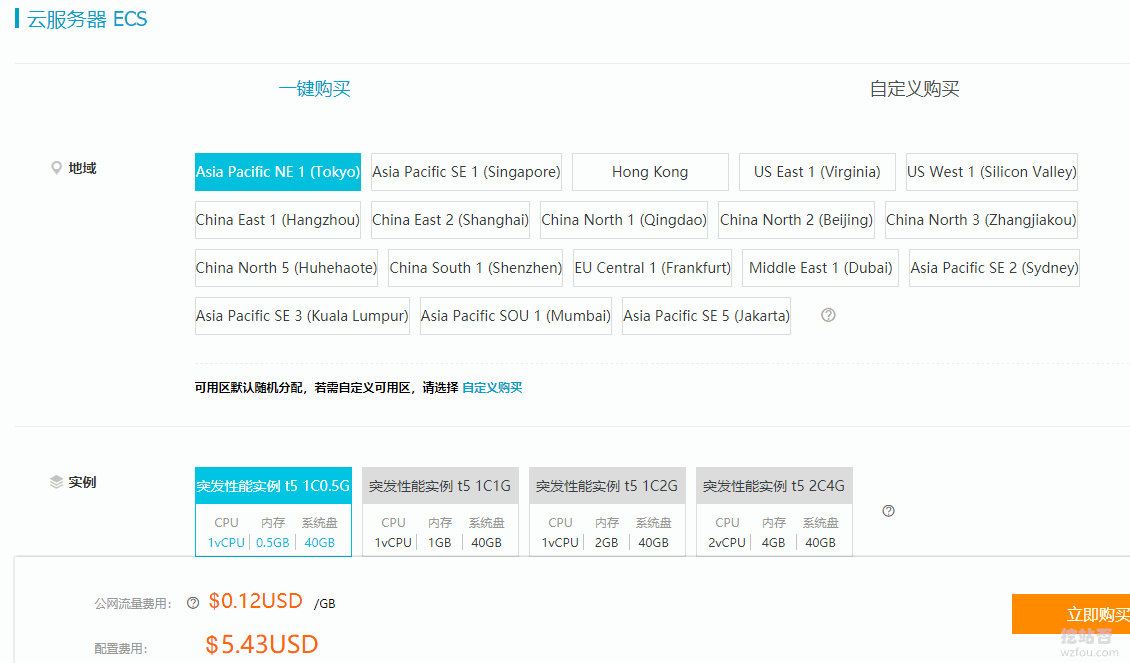Click the help icon beside instance types
The height and width of the screenshot is (663, 1130).
pyautogui.click(x=888, y=511)
